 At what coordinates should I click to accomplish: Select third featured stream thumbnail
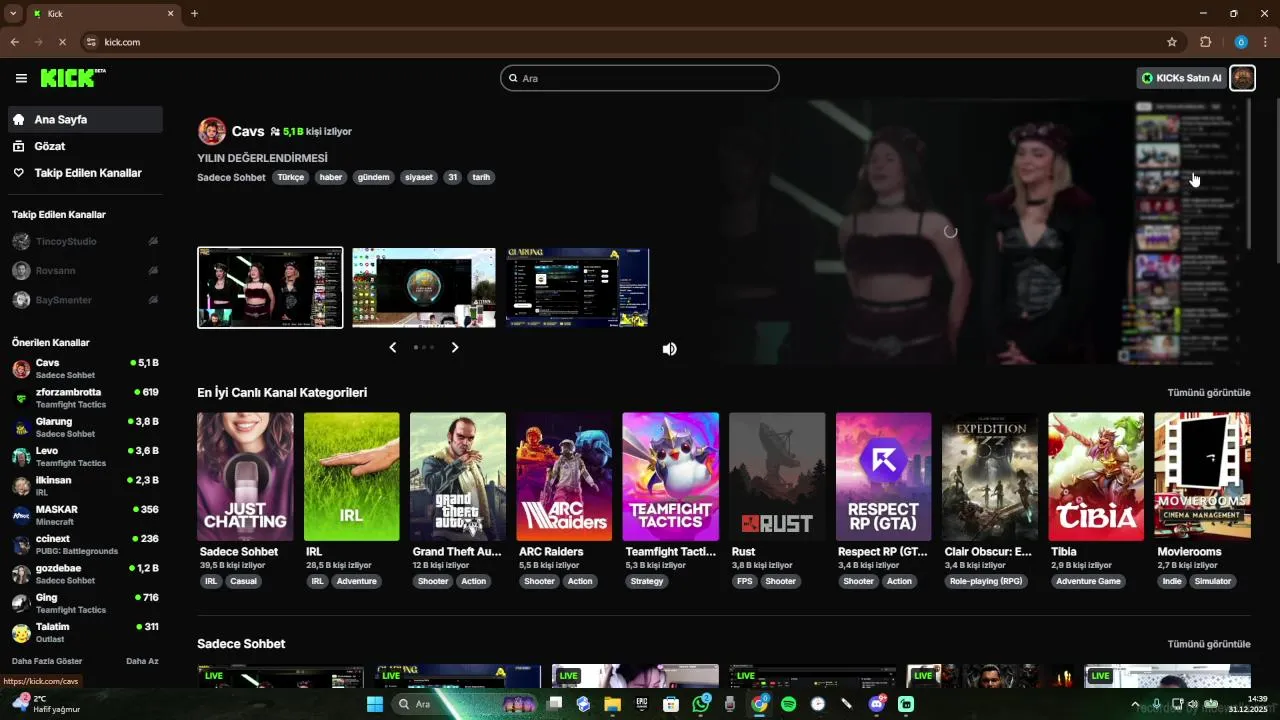(x=577, y=288)
